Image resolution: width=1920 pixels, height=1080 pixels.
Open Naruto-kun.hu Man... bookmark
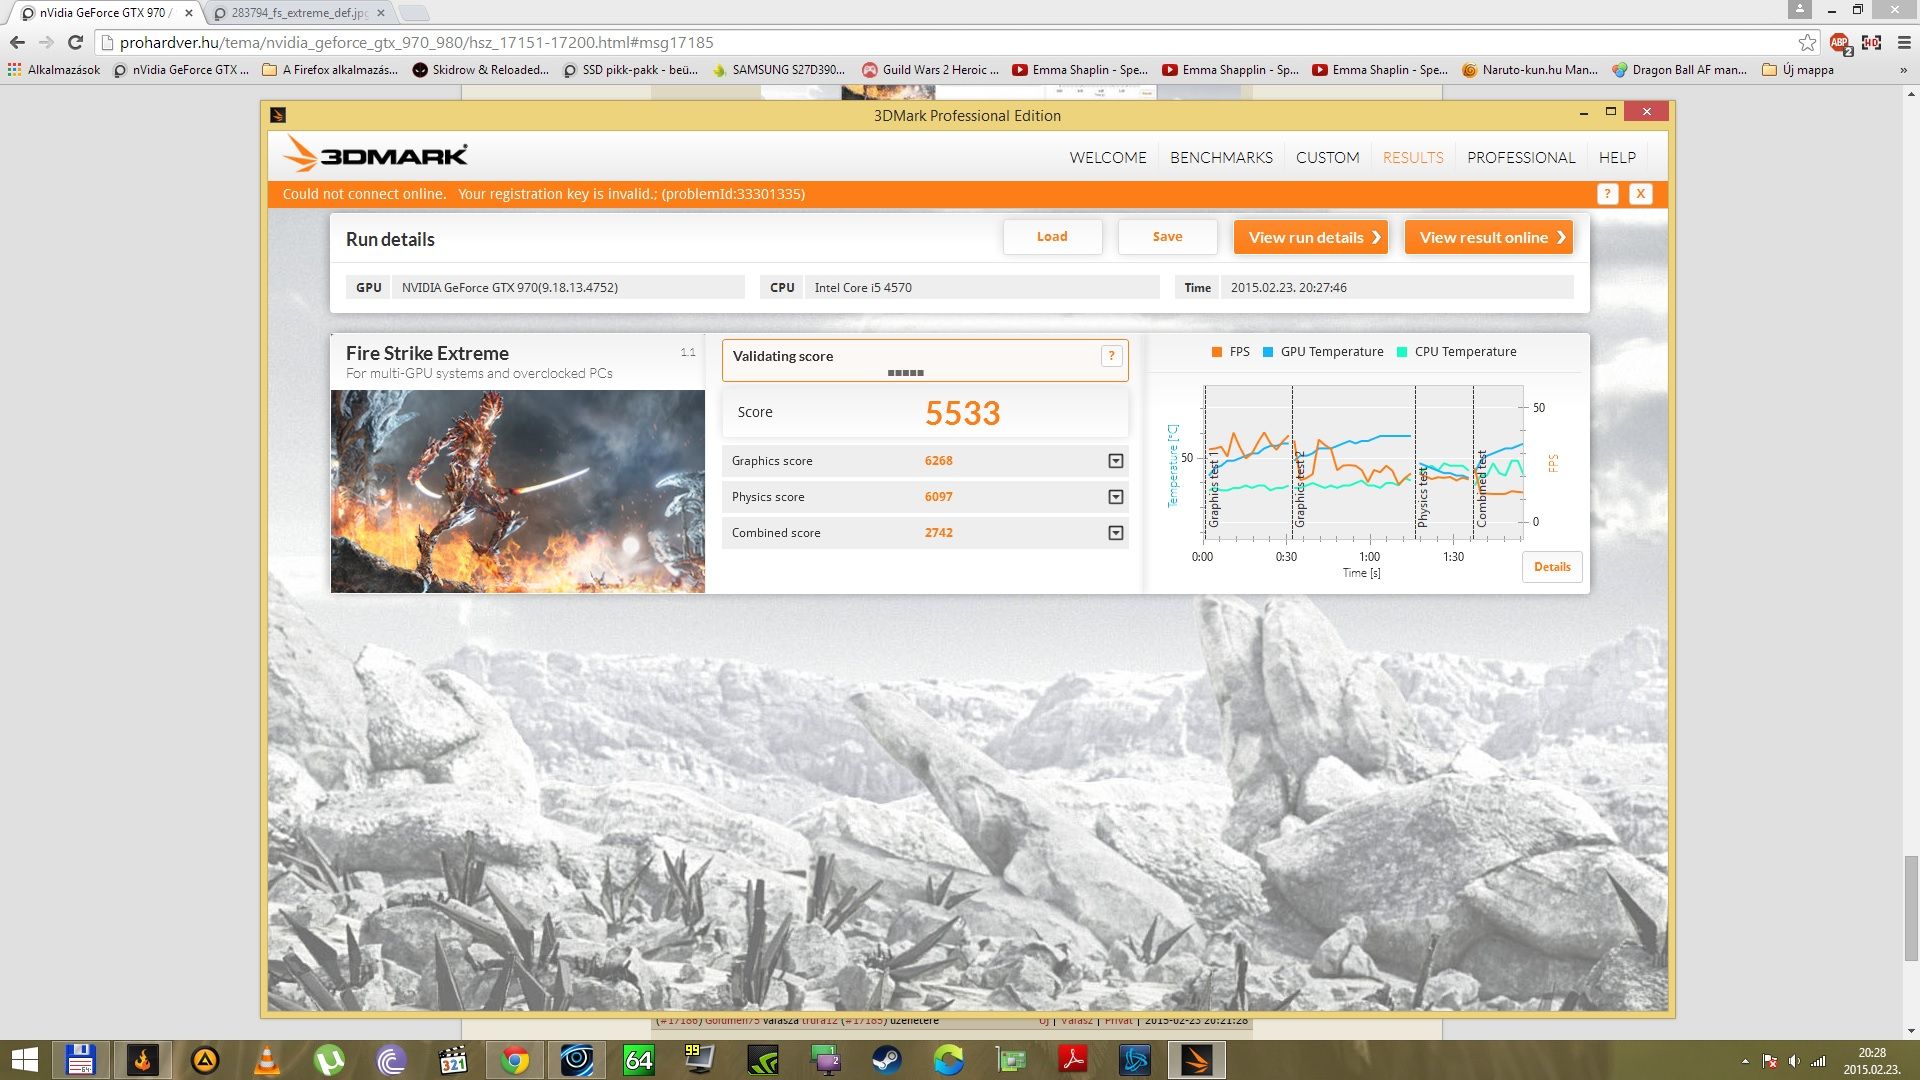tap(1530, 70)
